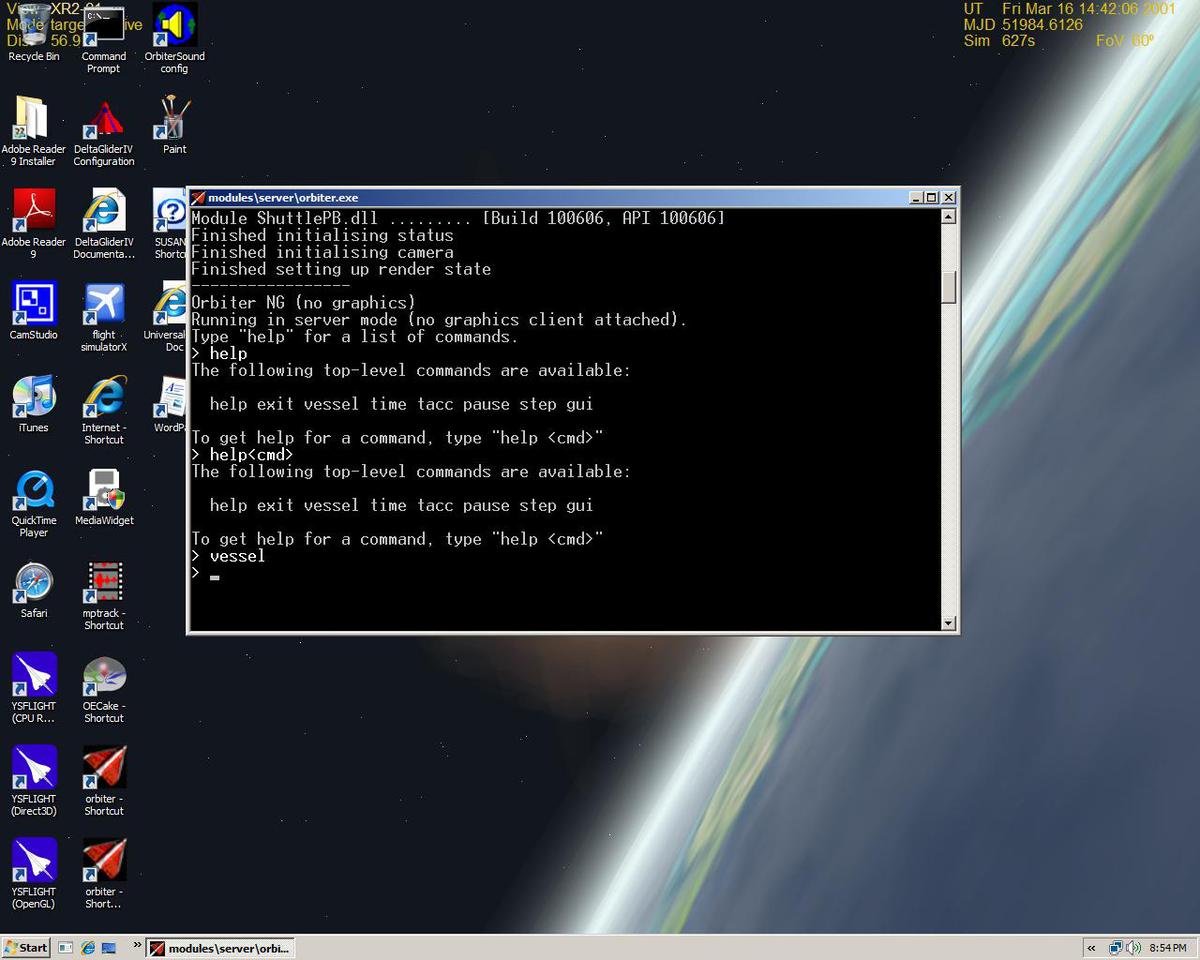Open the WordPad icon behind the console
Image resolution: width=1200 pixels, height=960 pixels.
(x=169, y=403)
